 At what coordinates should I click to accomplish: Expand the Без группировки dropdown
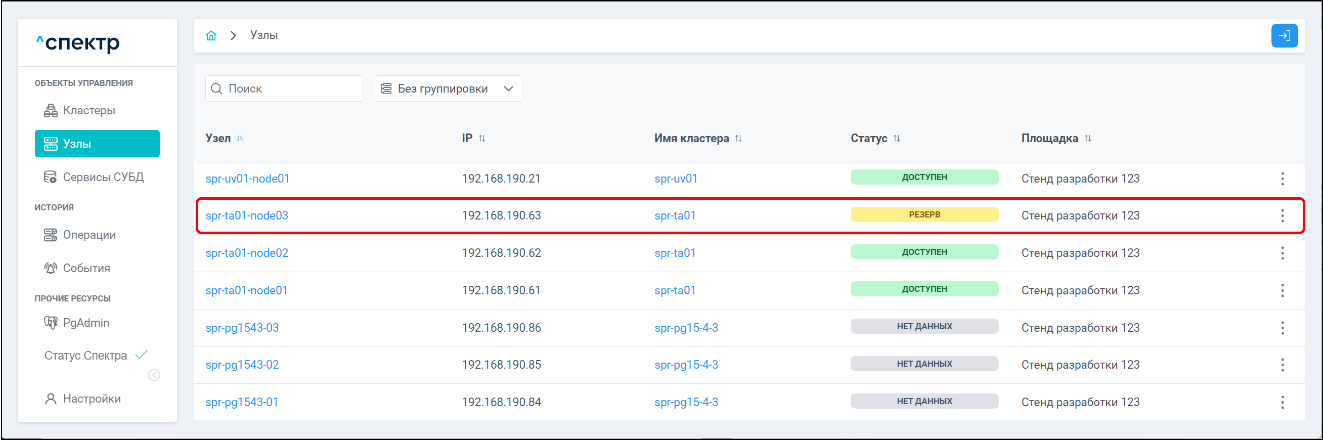click(448, 89)
